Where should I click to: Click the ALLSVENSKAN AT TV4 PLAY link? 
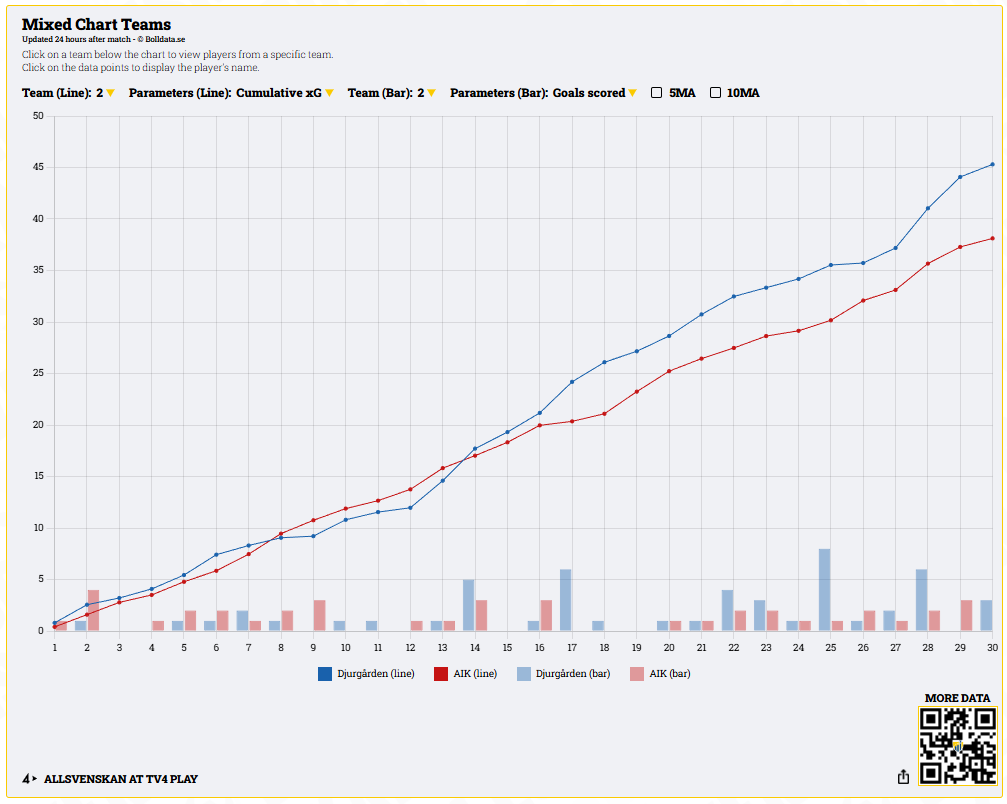(x=120, y=778)
